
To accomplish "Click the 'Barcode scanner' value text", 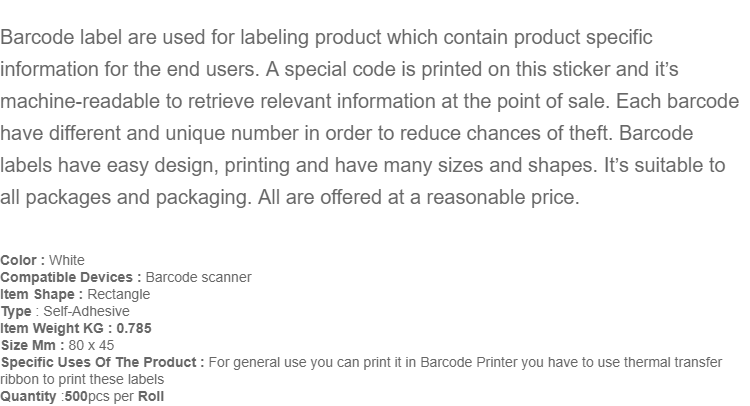I will point(199,277).
